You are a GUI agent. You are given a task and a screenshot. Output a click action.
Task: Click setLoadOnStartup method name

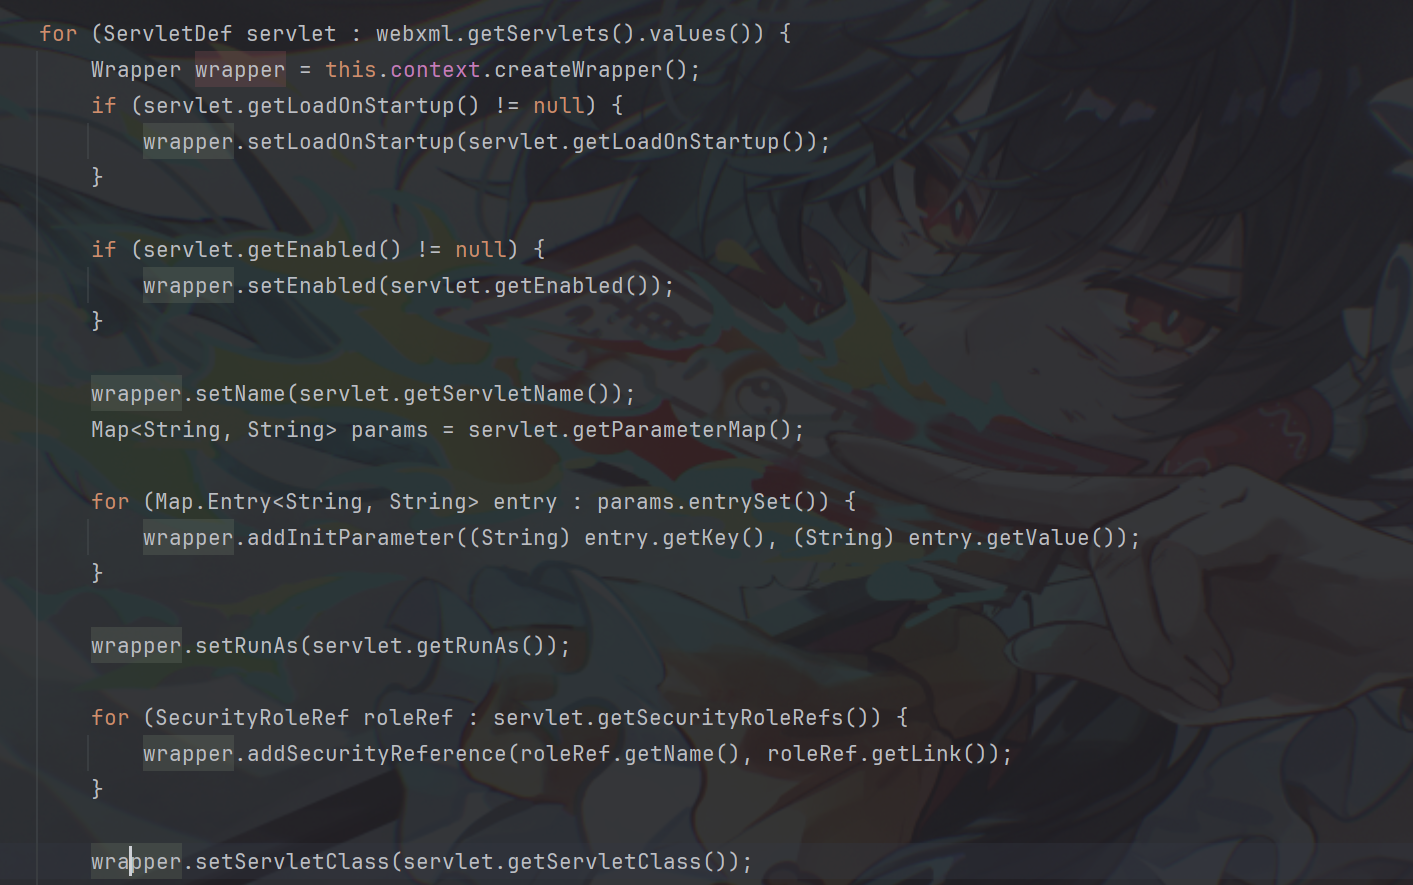350,142
